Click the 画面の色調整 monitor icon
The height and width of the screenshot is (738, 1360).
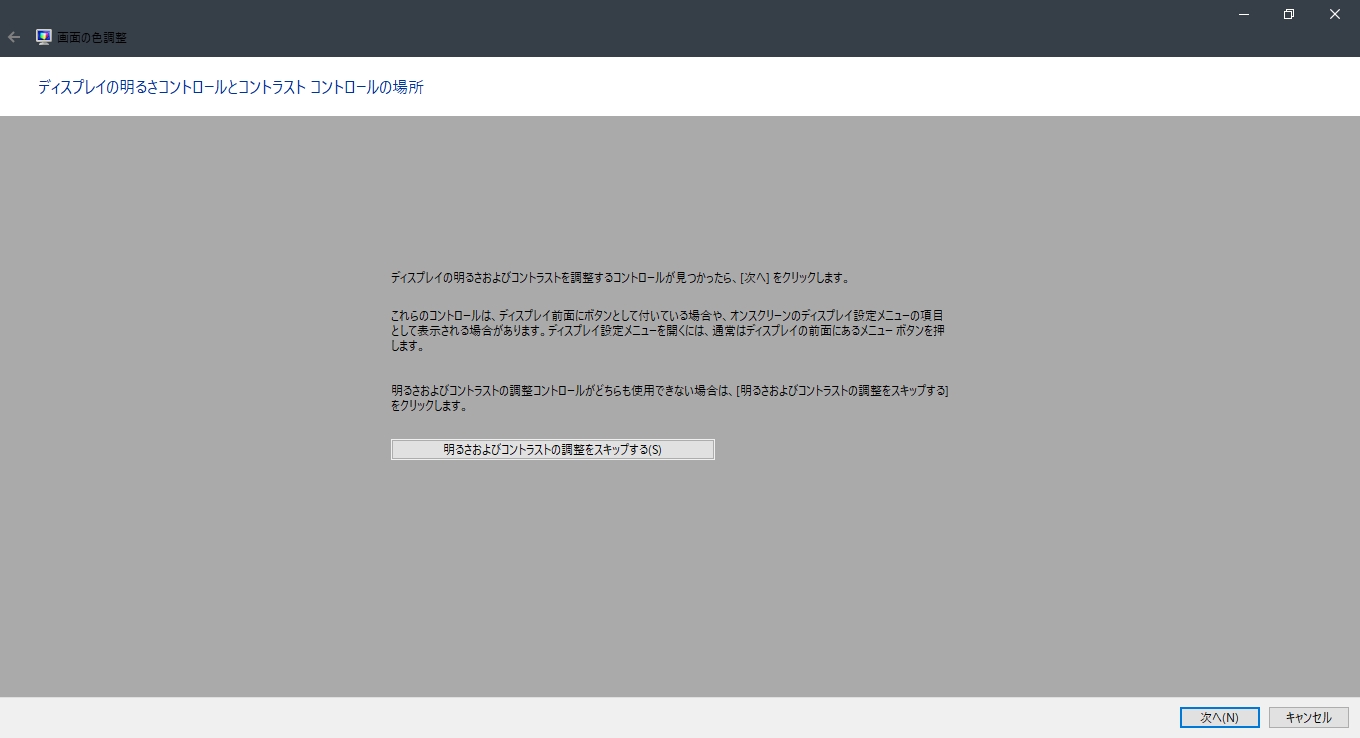tap(44, 37)
